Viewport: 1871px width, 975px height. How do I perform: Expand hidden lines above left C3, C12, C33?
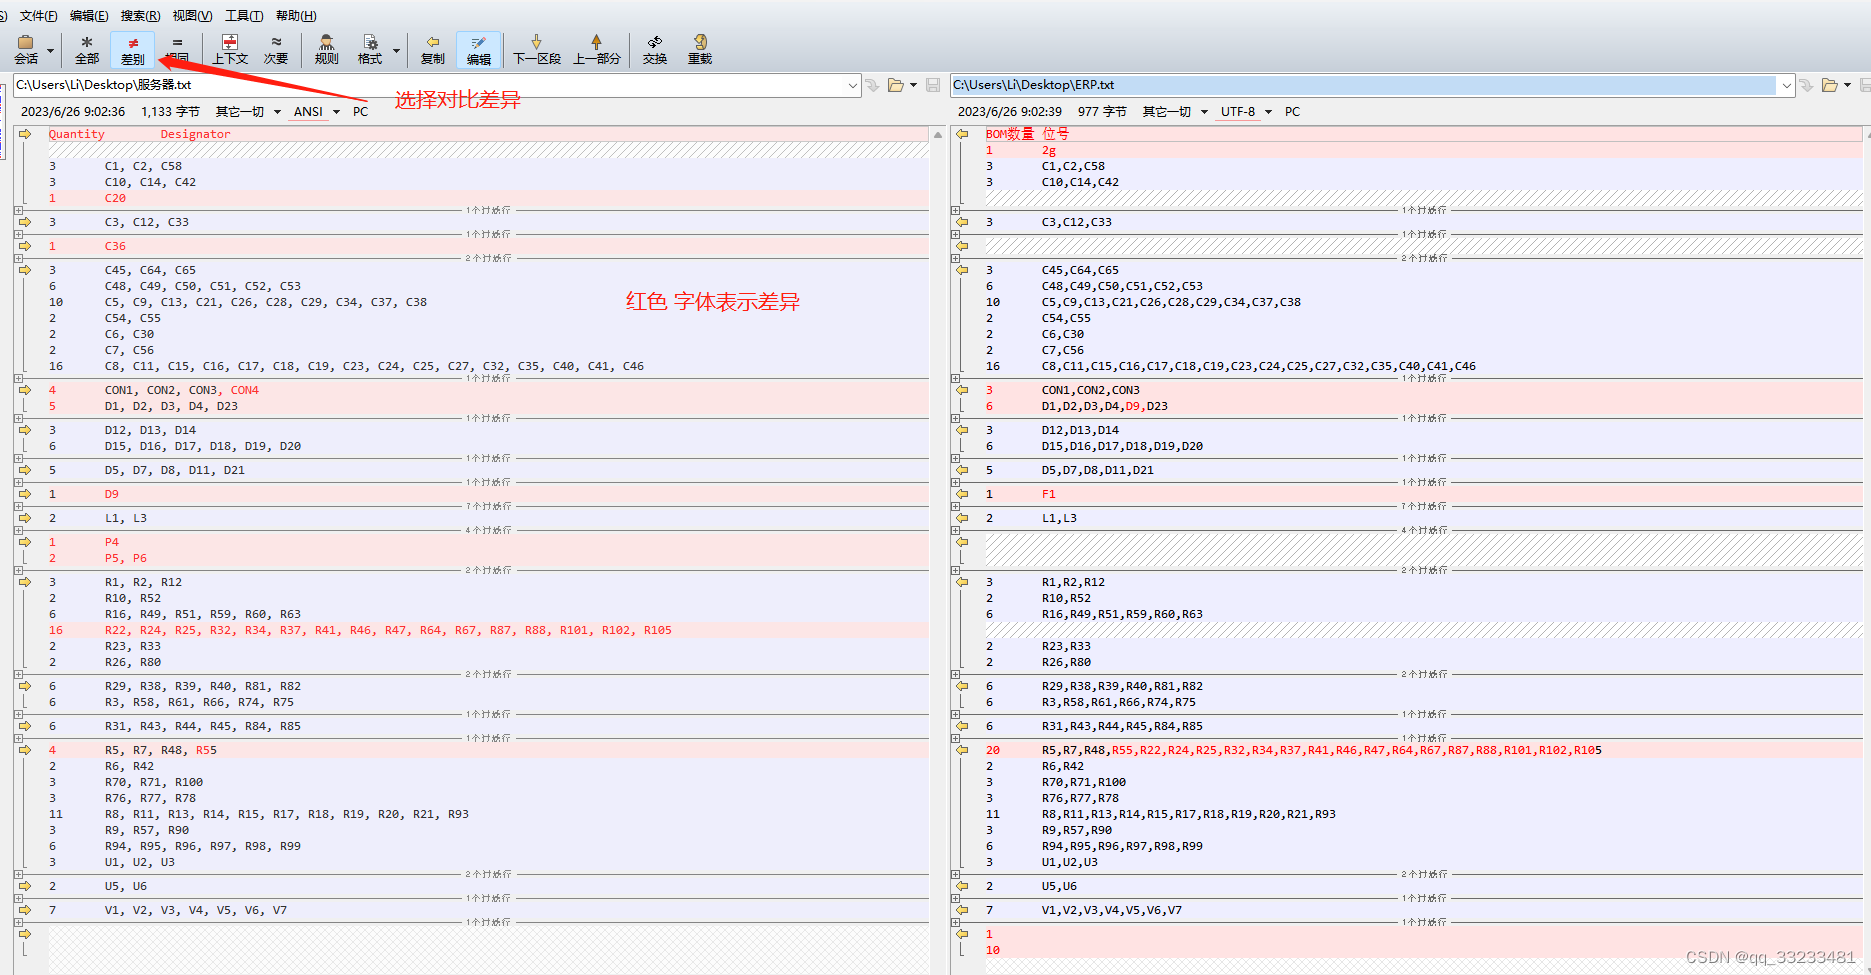19,210
